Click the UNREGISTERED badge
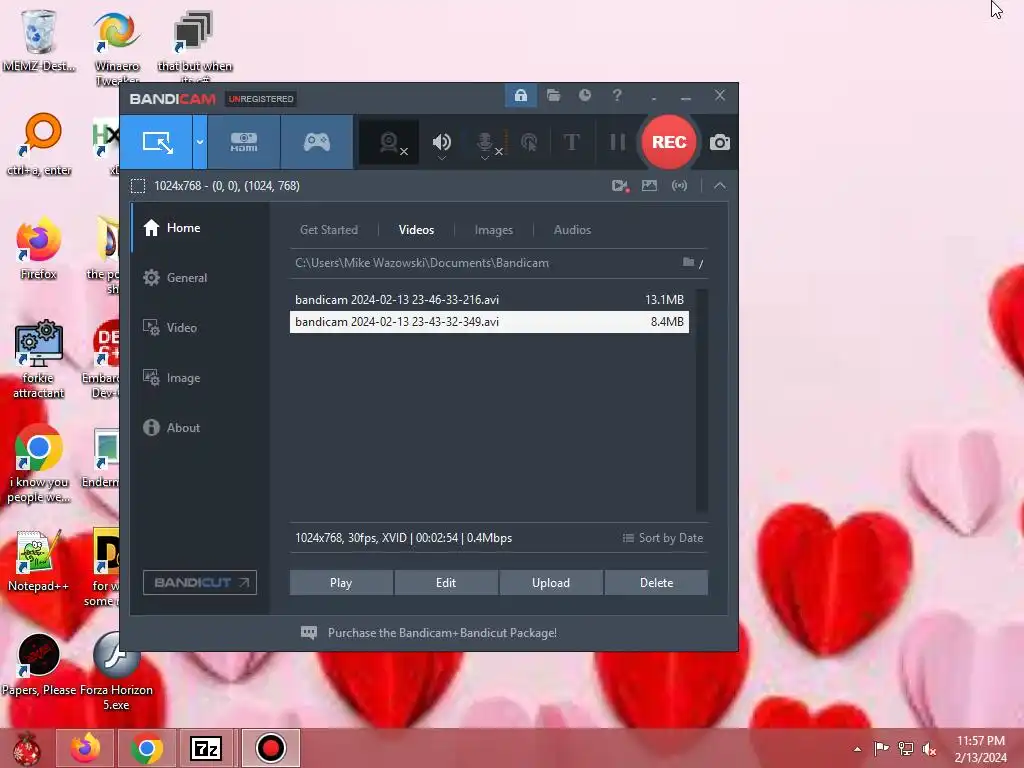Viewport: 1024px width, 768px height. click(261, 99)
